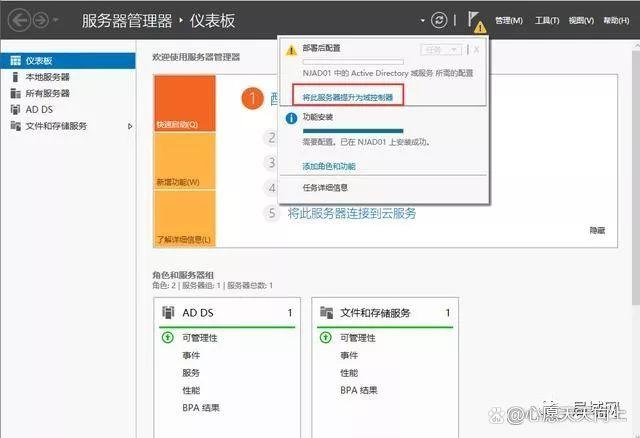Select the 新增功能(W) tile
This screenshot has width=640, height=438.
[x=184, y=161]
